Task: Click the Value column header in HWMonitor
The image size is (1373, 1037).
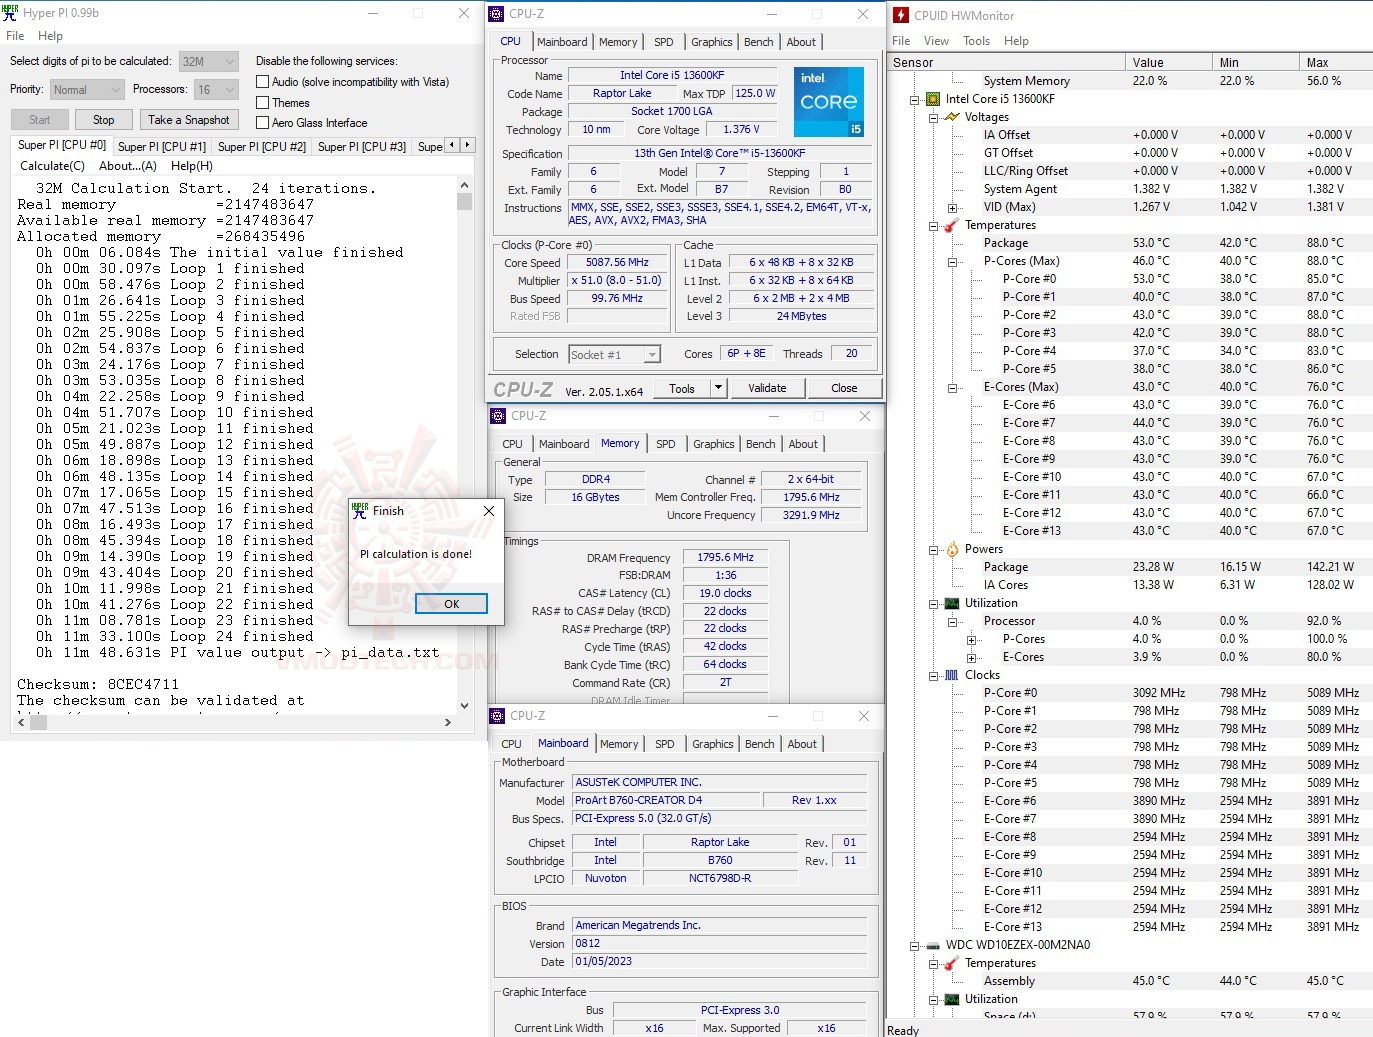Action: coord(1170,62)
